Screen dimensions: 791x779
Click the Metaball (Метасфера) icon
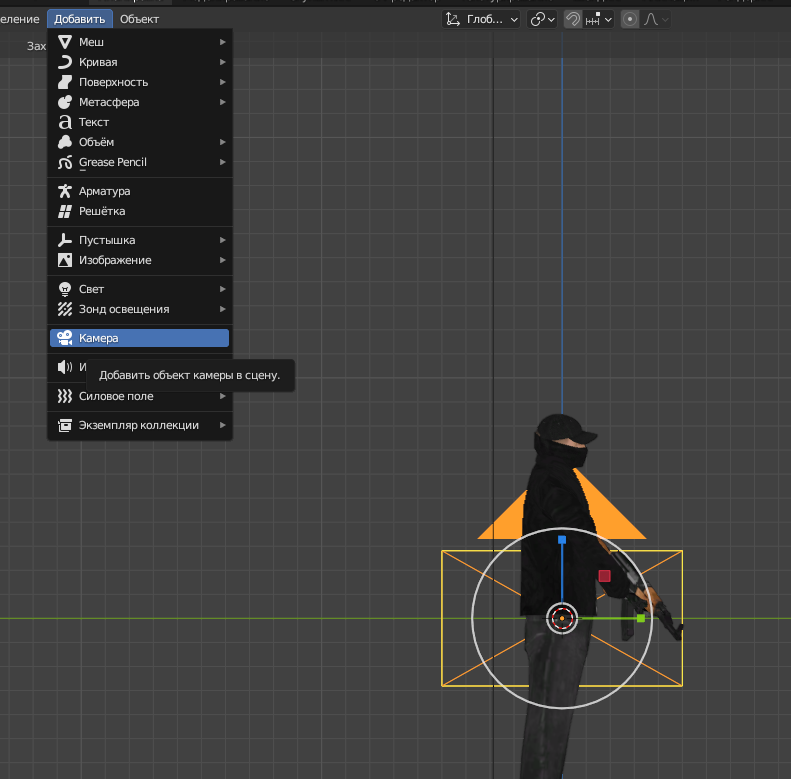65,102
